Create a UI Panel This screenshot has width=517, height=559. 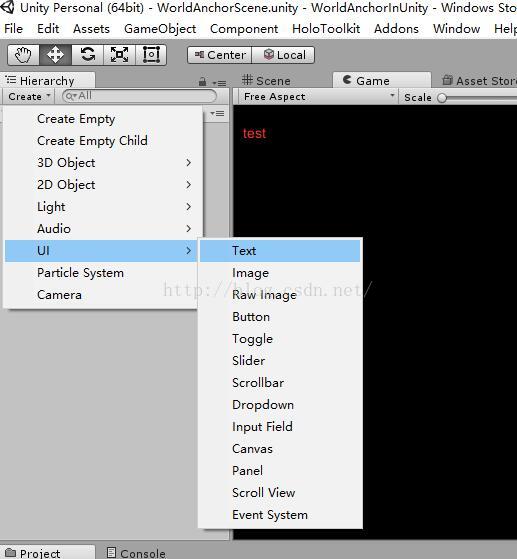[x=280, y=471]
